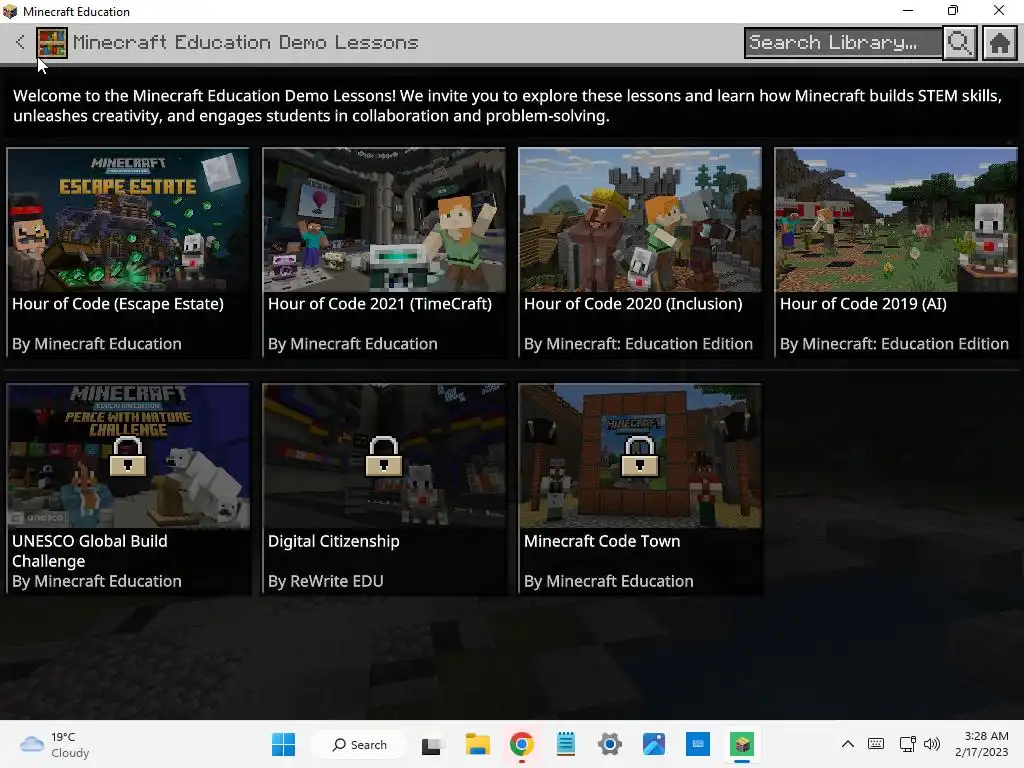Click the 'Minecraft Education Demo Lessons' header
Image resolution: width=1024 pixels, height=768 pixels.
[246, 42]
